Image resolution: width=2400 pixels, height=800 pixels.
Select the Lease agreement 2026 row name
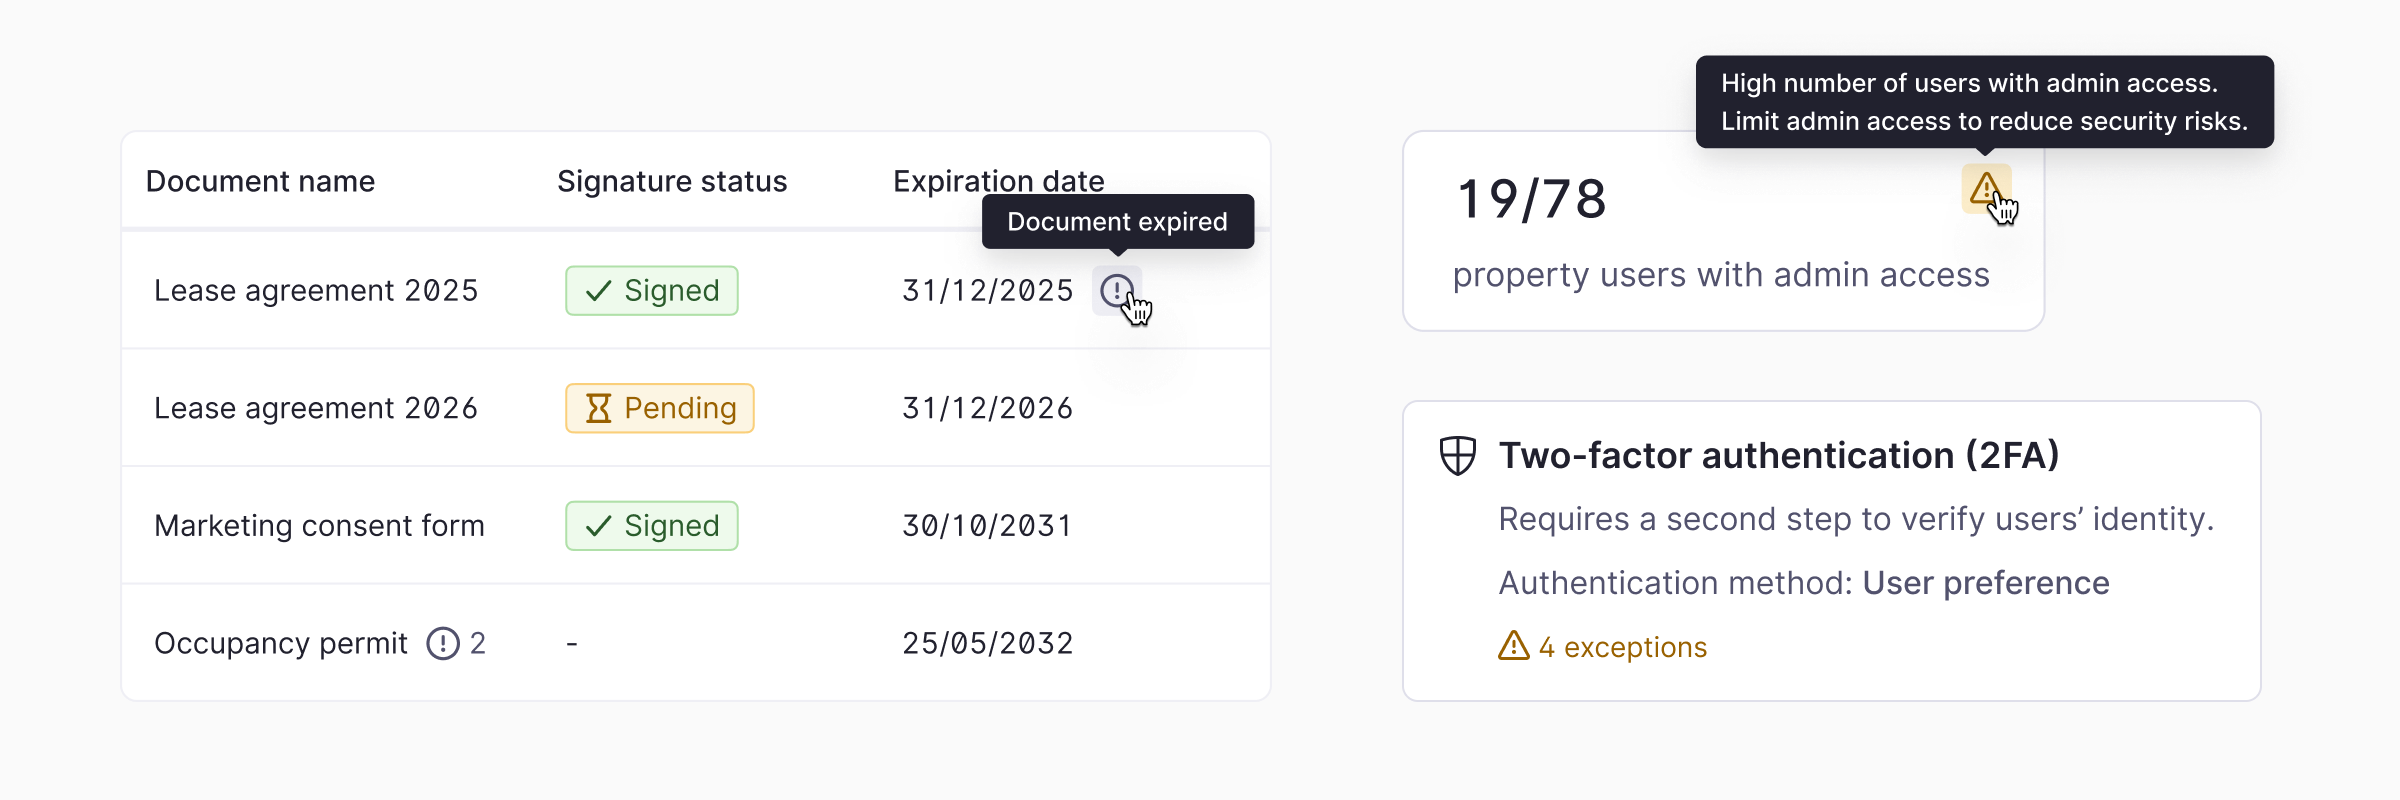pyautogui.click(x=316, y=408)
